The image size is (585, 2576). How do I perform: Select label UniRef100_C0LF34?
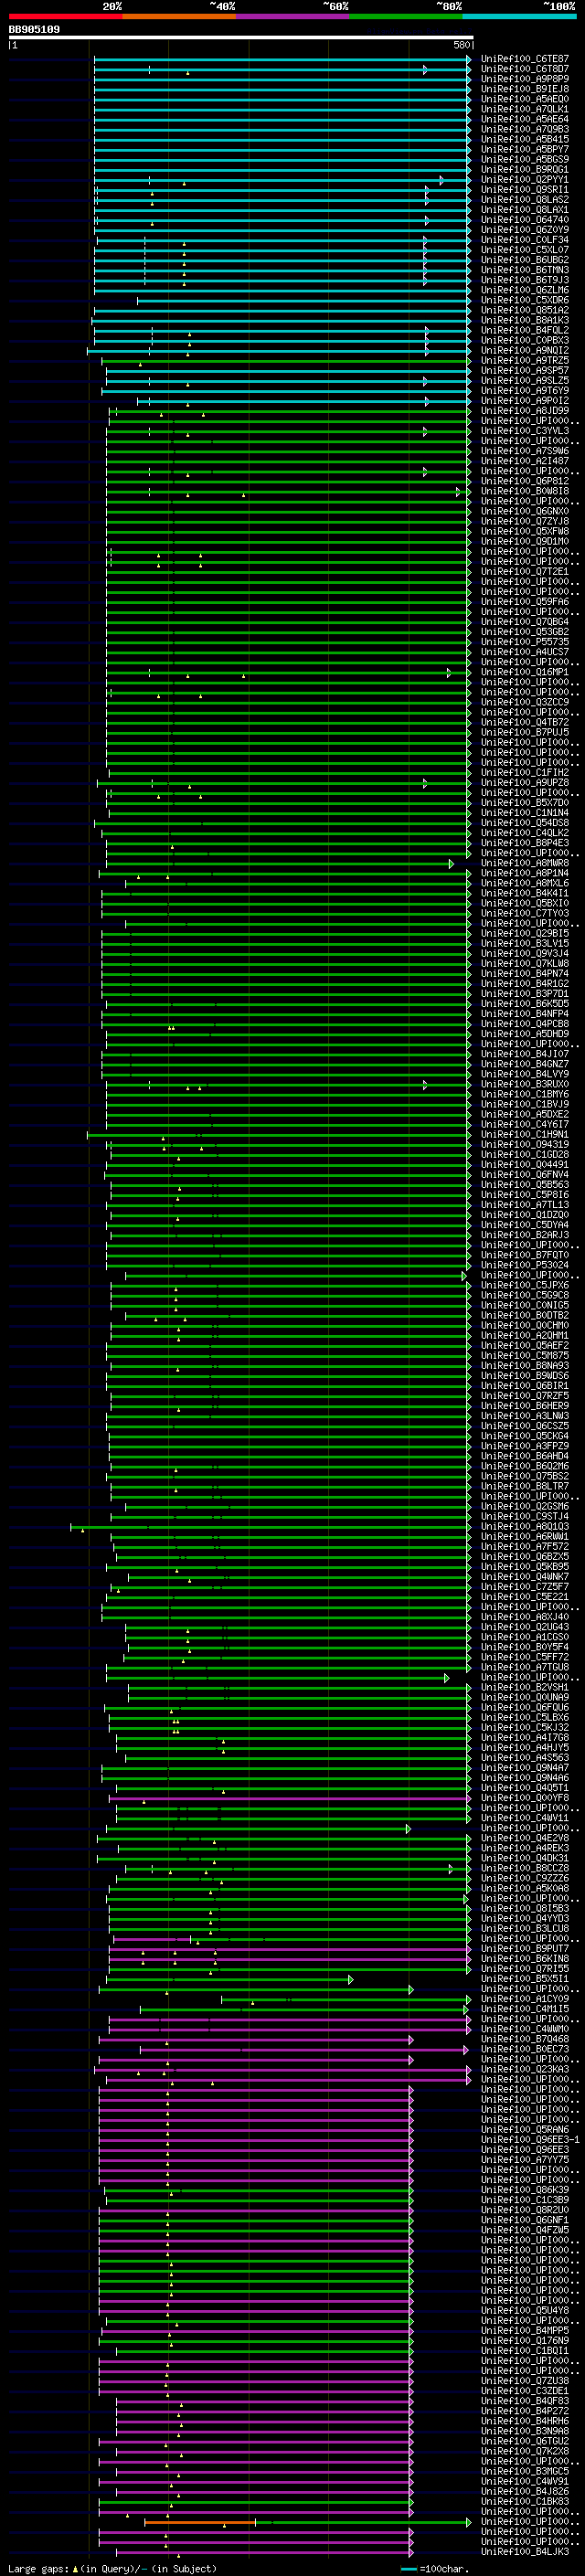(x=524, y=240)
